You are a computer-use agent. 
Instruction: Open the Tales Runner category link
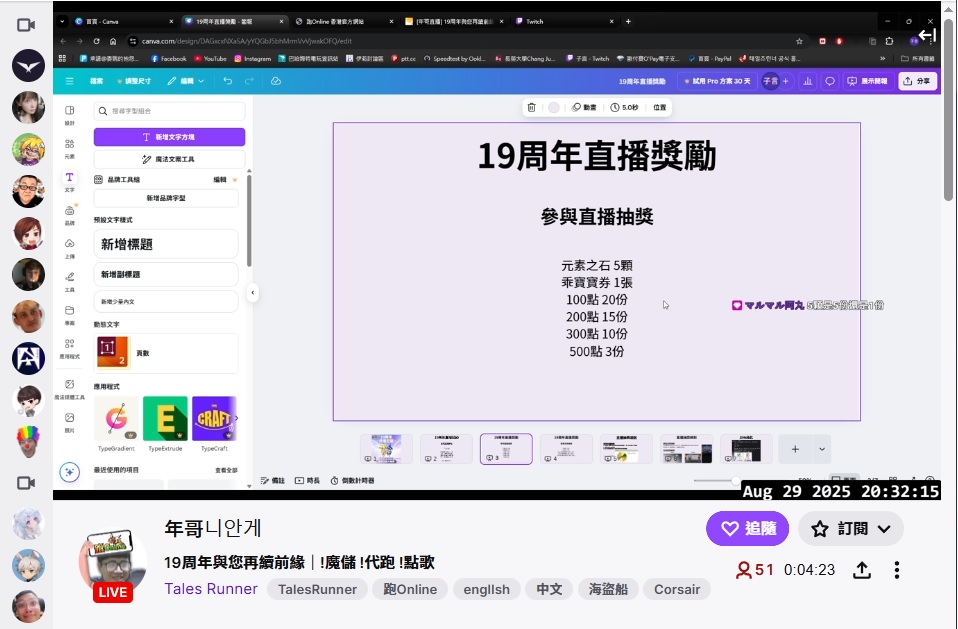pos(211,589)
